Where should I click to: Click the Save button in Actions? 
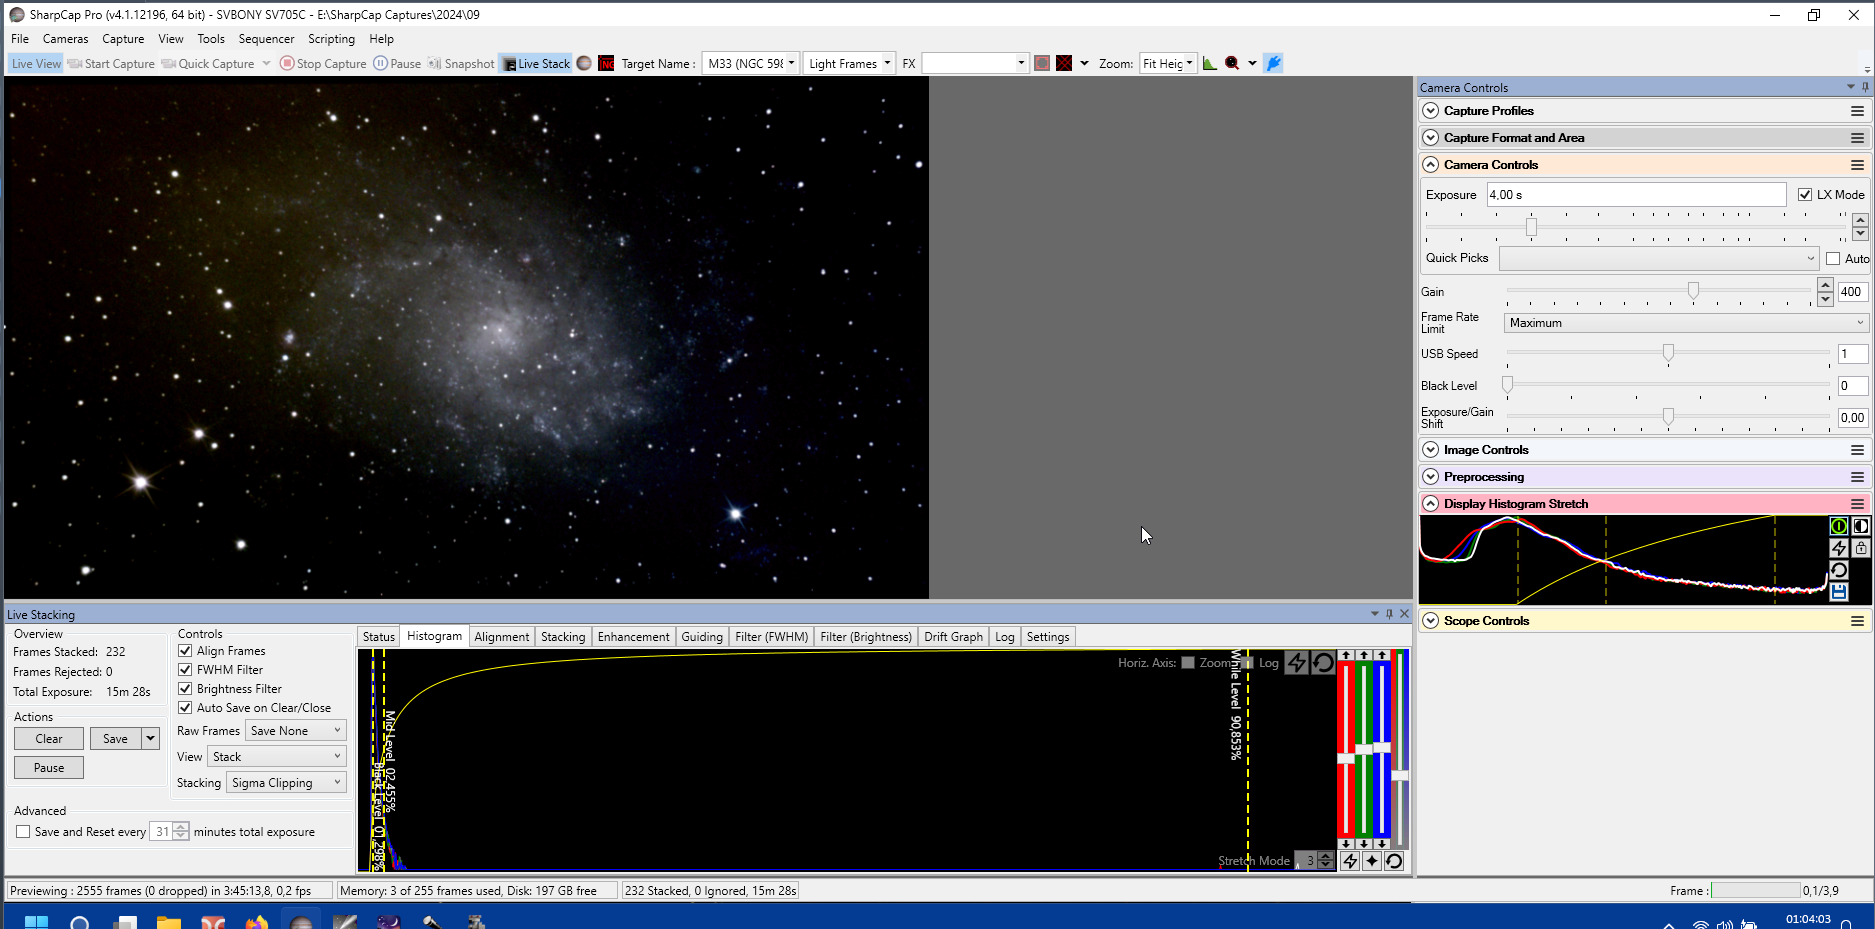click(116, 739)
